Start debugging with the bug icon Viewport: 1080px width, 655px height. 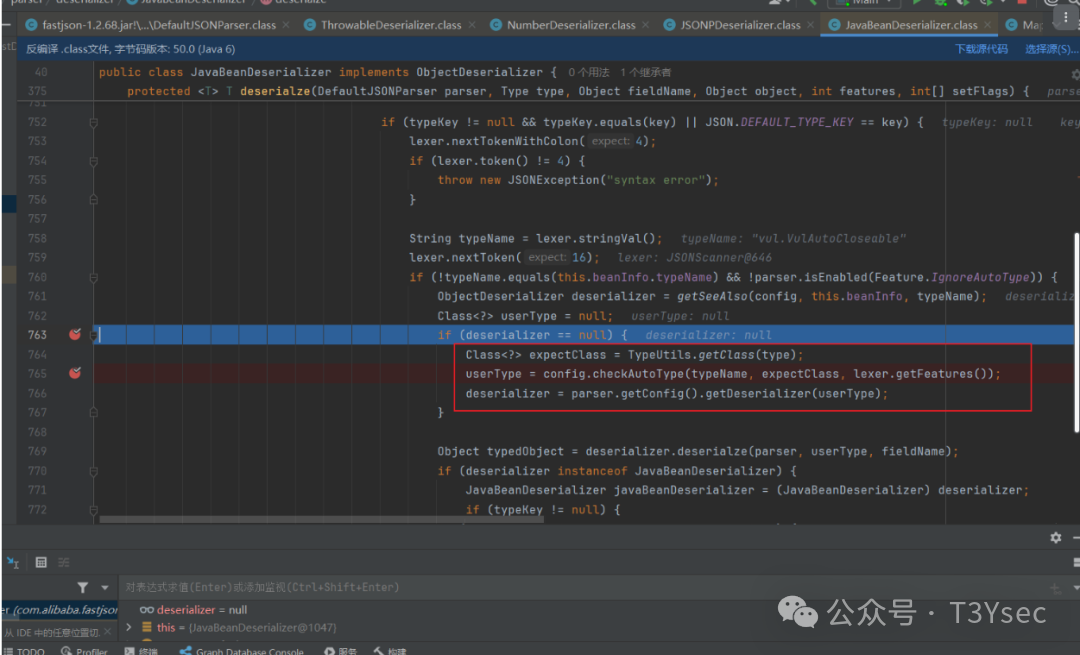941,3
